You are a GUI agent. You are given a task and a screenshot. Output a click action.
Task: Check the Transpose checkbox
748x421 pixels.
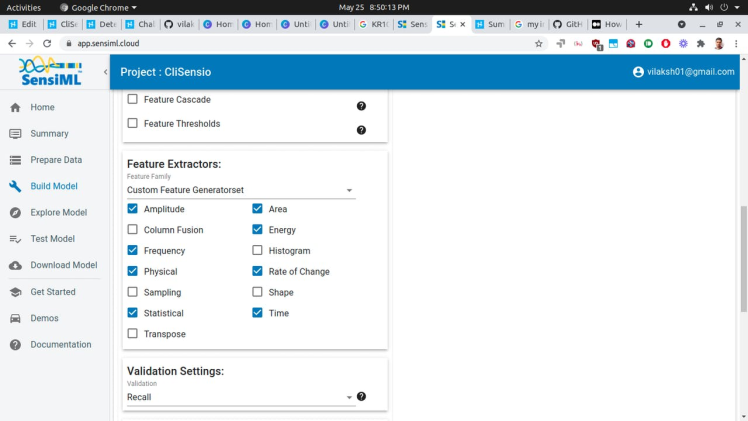tap(133, 334)
